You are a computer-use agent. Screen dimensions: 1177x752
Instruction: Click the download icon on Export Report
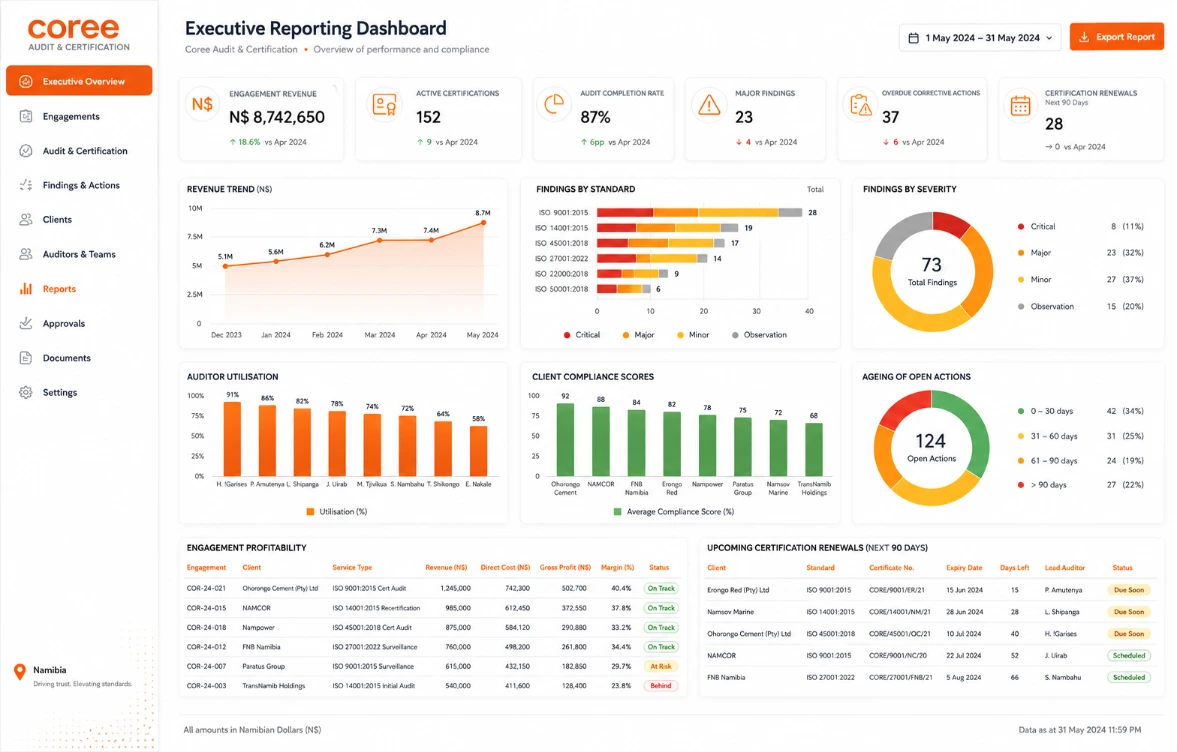1084,37
